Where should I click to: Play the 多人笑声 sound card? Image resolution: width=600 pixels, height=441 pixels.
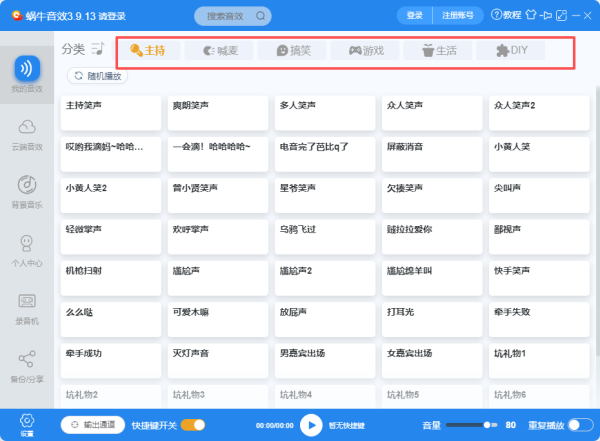[x=325, y=113]
